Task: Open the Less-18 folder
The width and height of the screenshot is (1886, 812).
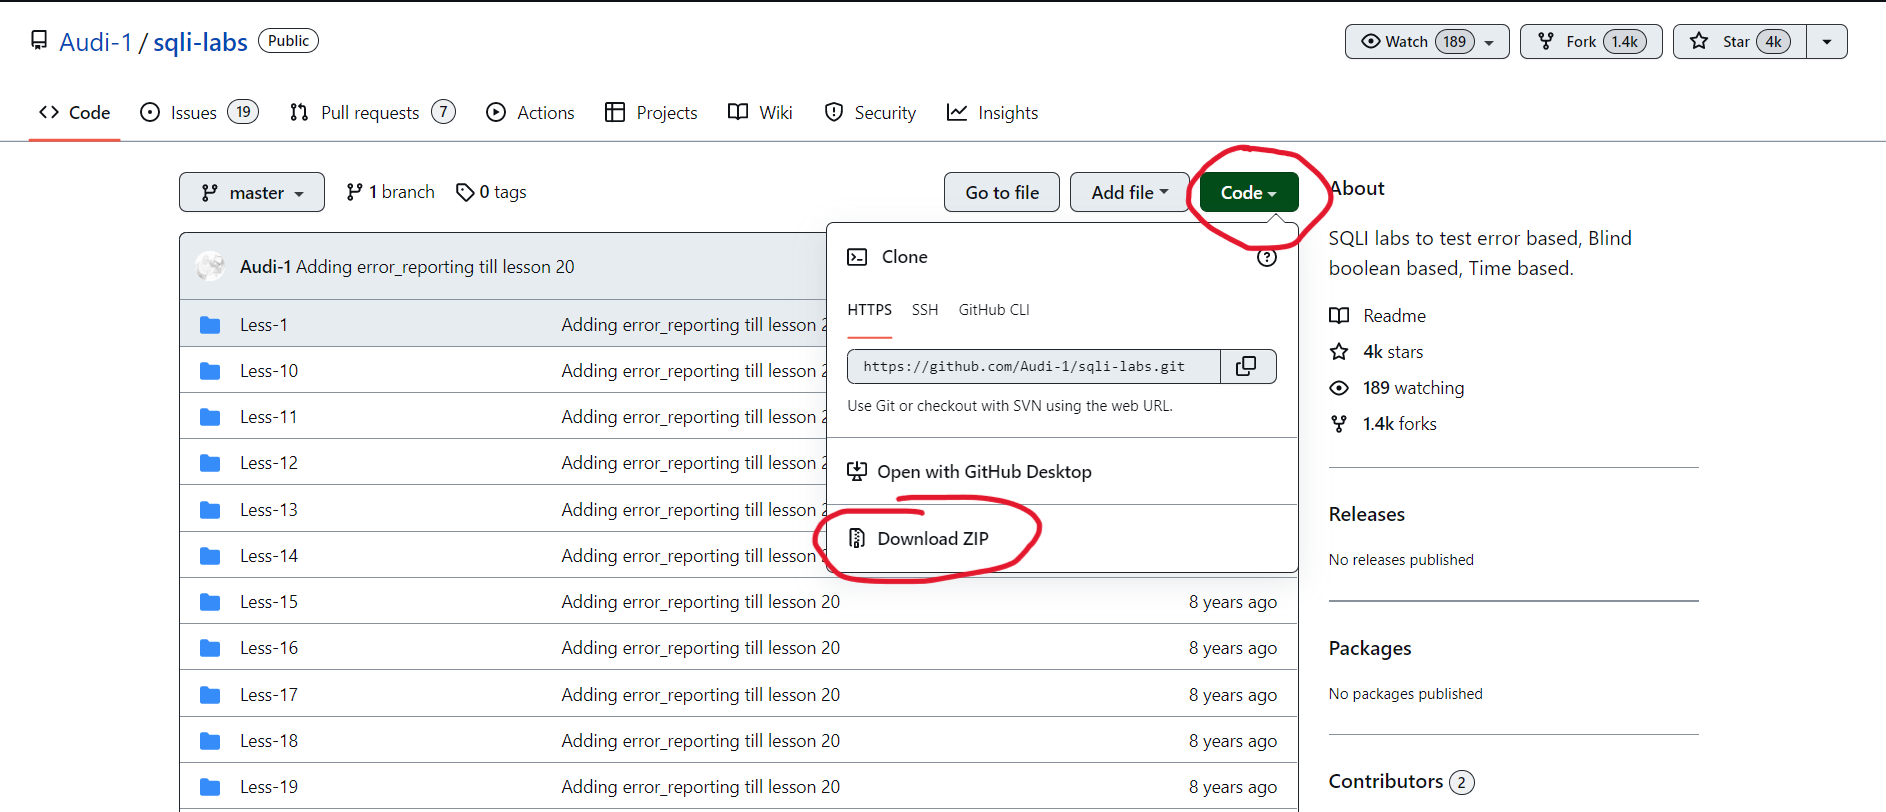Action: [269, 741]
